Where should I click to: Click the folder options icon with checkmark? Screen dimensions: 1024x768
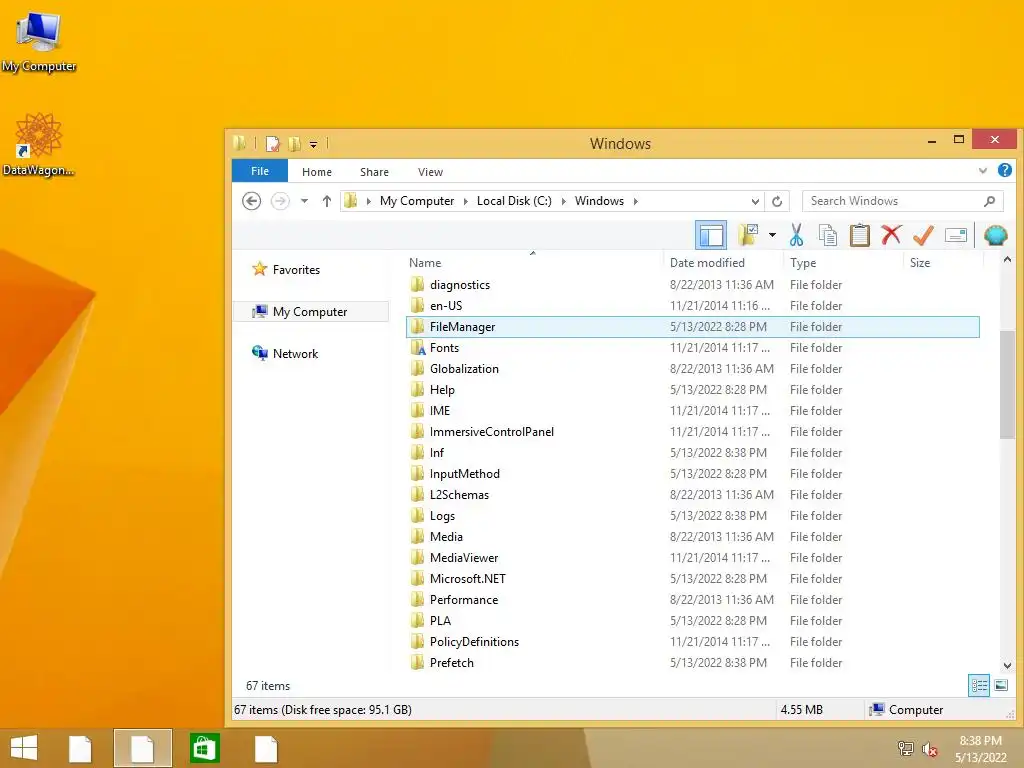[x=748, y=234]
